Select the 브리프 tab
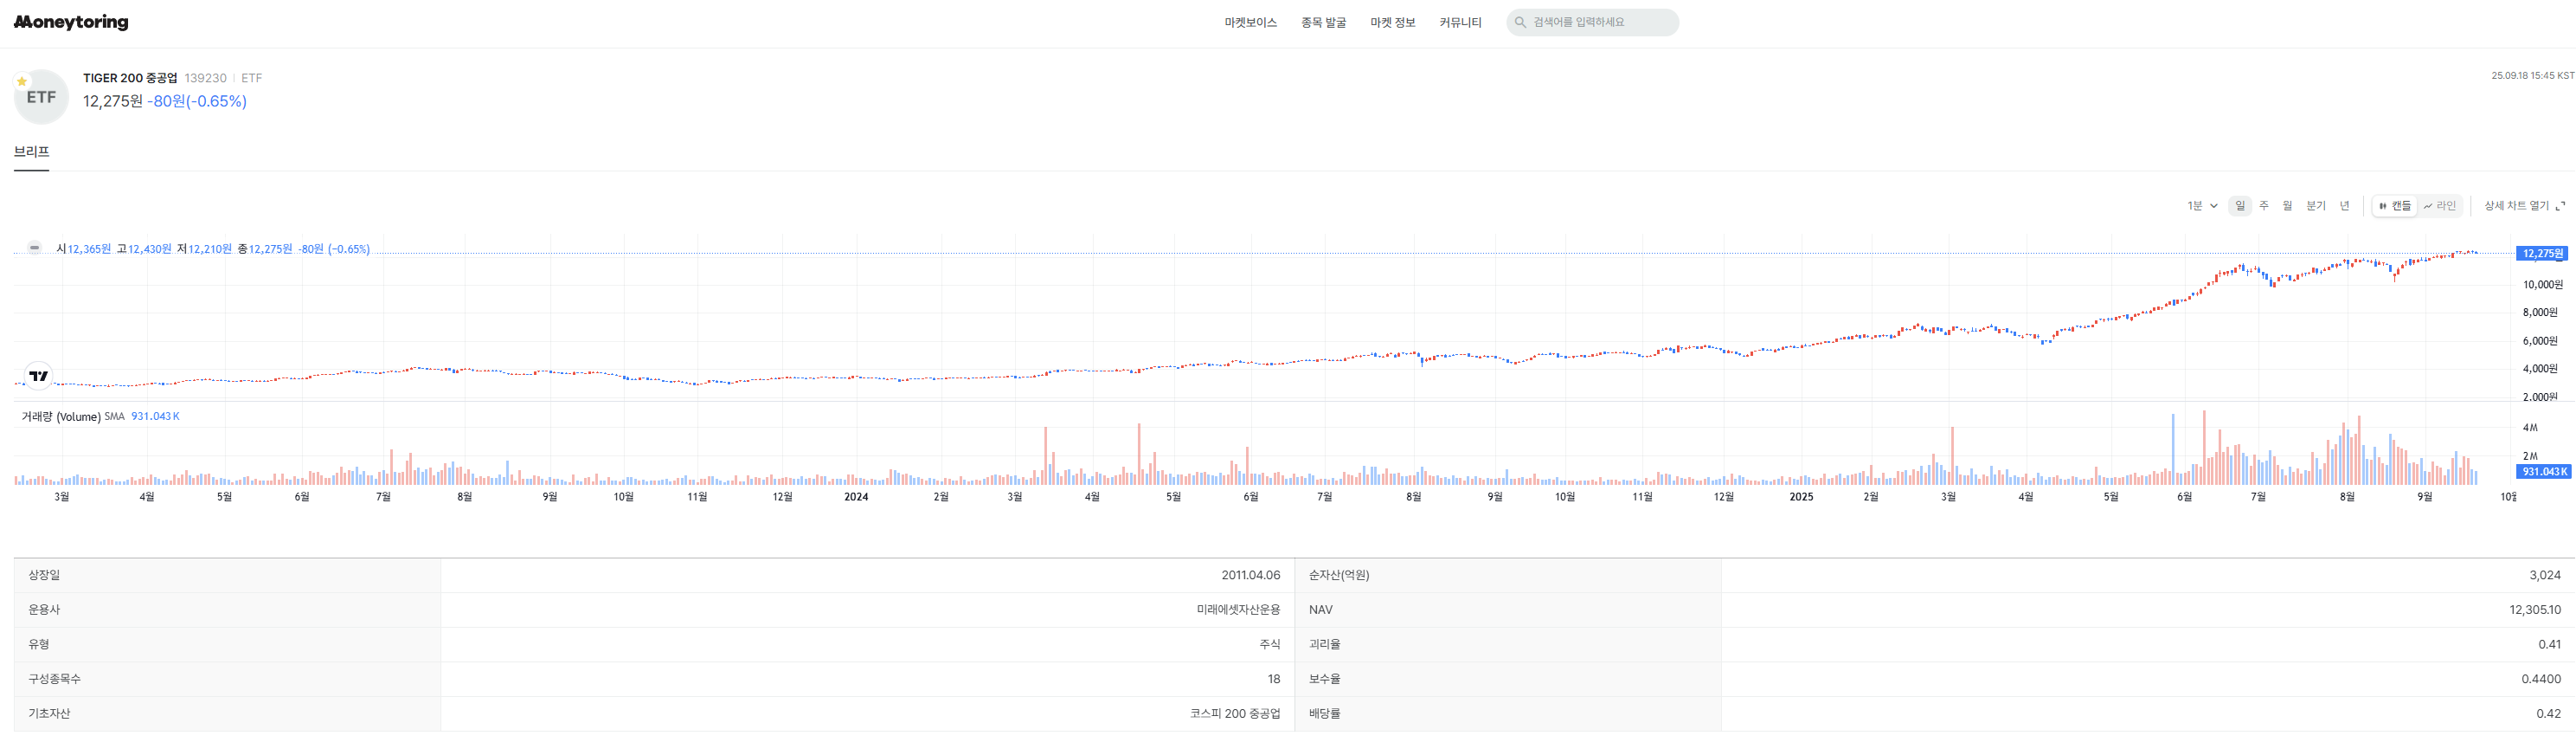This screenshot has width=2576, height=755. click(x=31, y=152)
